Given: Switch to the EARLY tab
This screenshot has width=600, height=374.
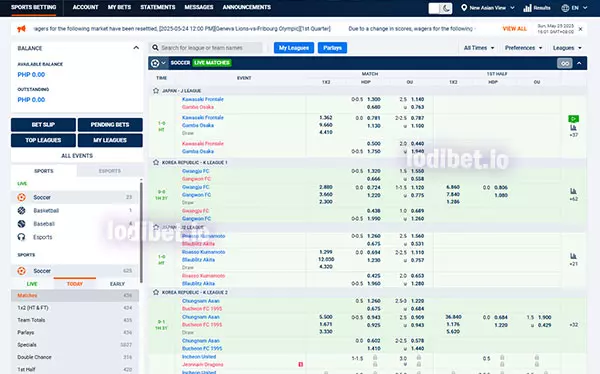Looking at the screenshot, I should coord(117,284).
